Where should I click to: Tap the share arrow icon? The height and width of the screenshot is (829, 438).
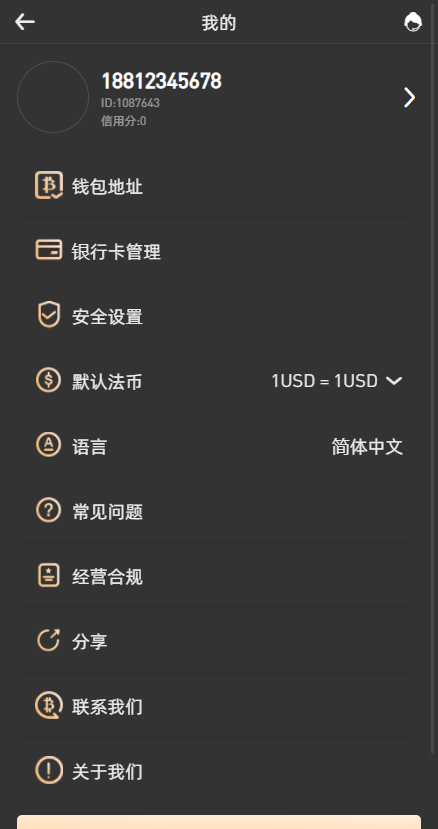coord(49,640)
